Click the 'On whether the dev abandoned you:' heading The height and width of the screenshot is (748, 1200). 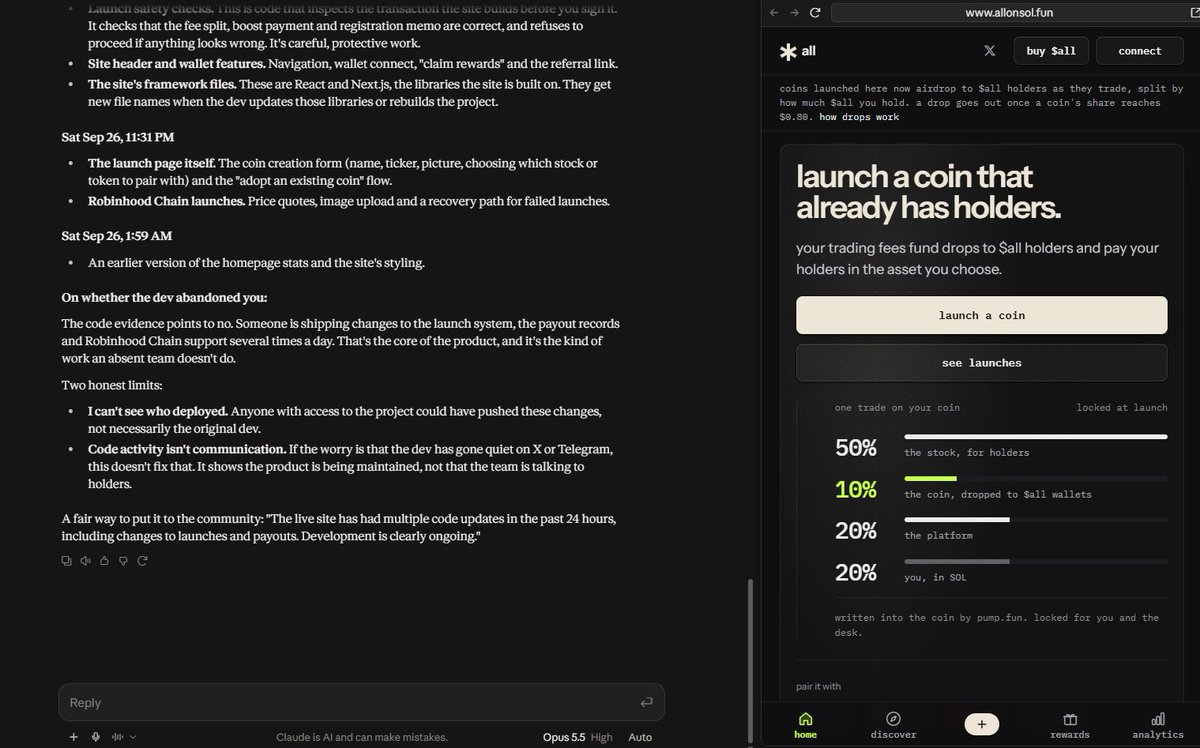point(164,297)
